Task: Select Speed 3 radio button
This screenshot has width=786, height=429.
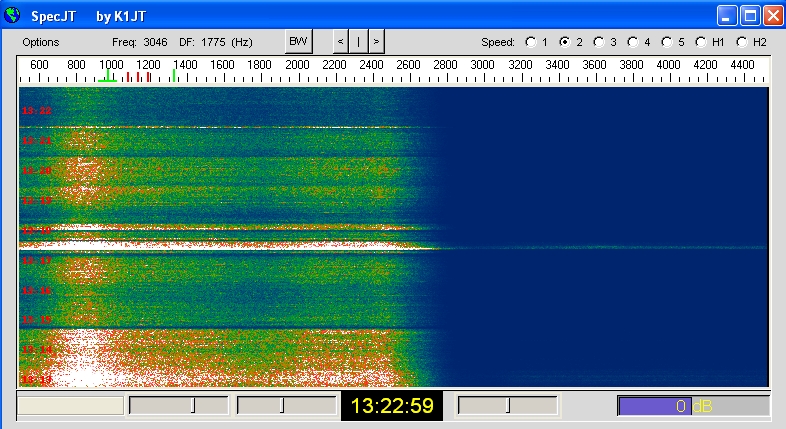Action: 599,42
